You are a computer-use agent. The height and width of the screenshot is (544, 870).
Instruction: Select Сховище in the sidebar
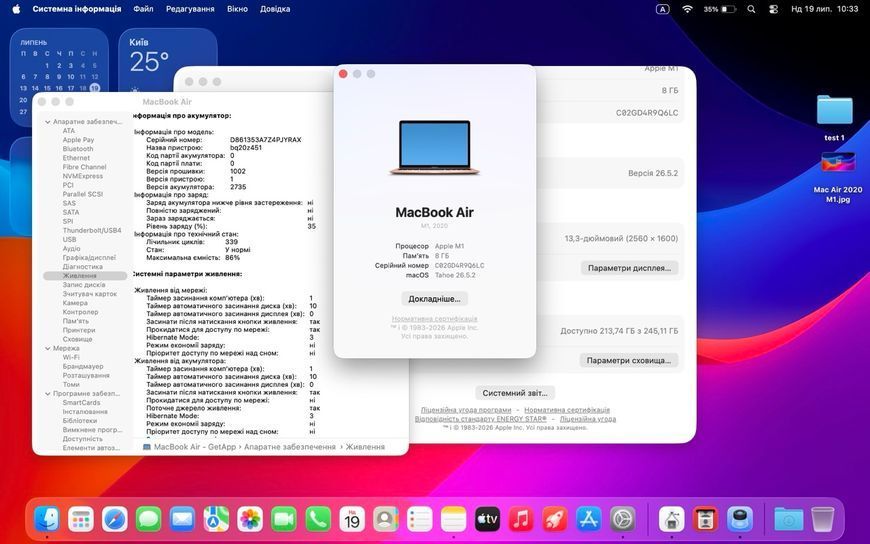click(x=77, y=339)
